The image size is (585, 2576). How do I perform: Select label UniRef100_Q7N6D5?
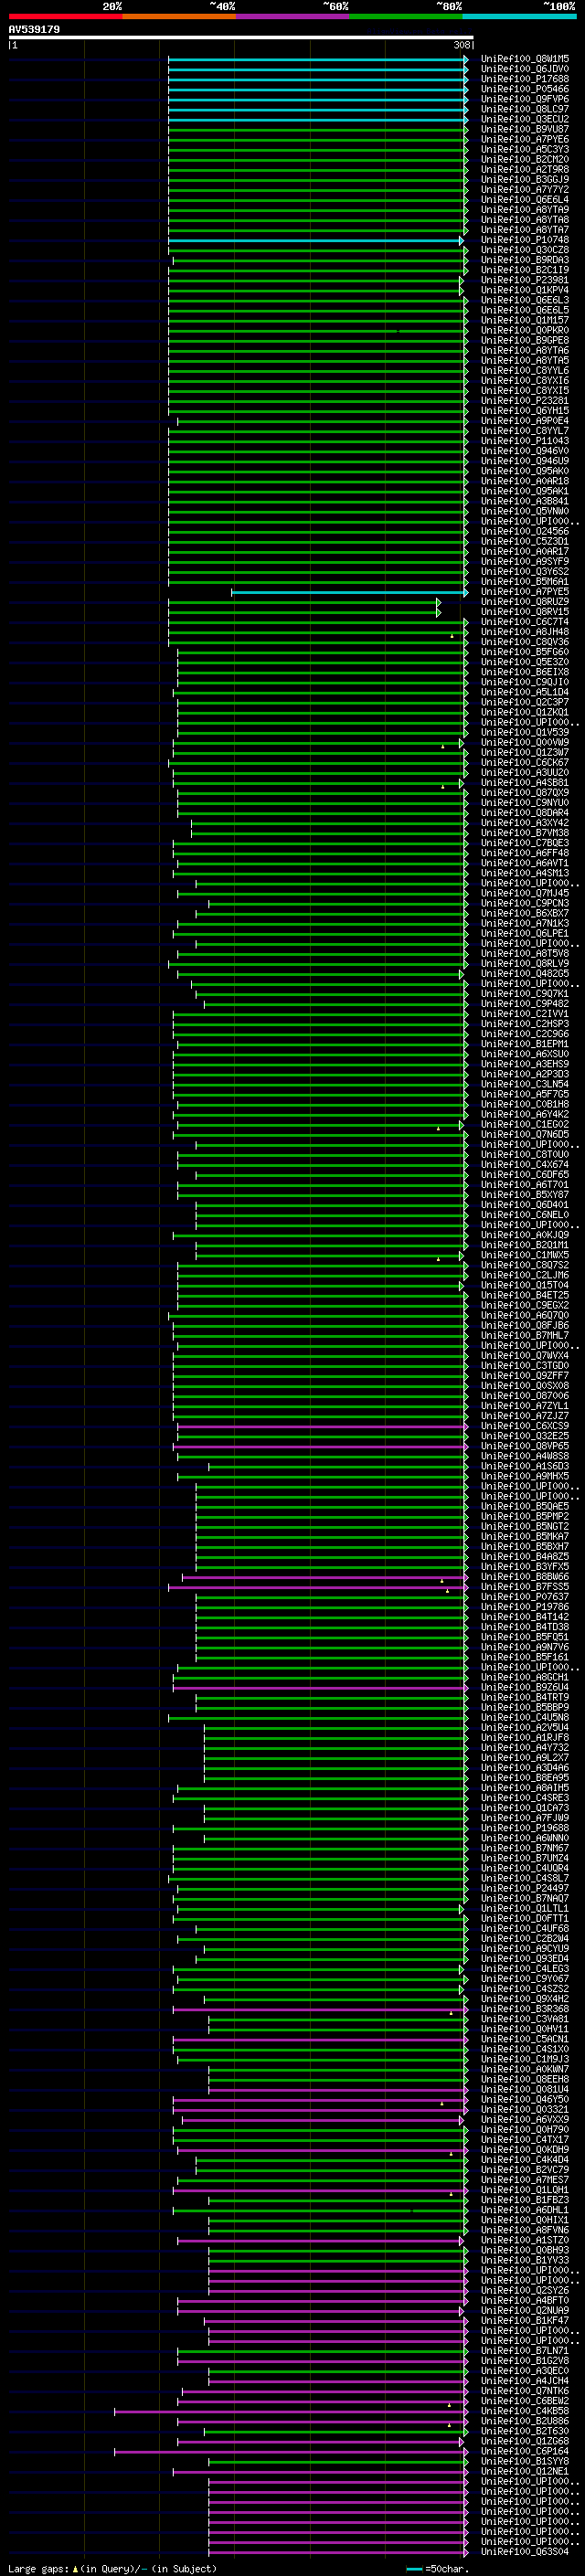tap(525, 1135)
